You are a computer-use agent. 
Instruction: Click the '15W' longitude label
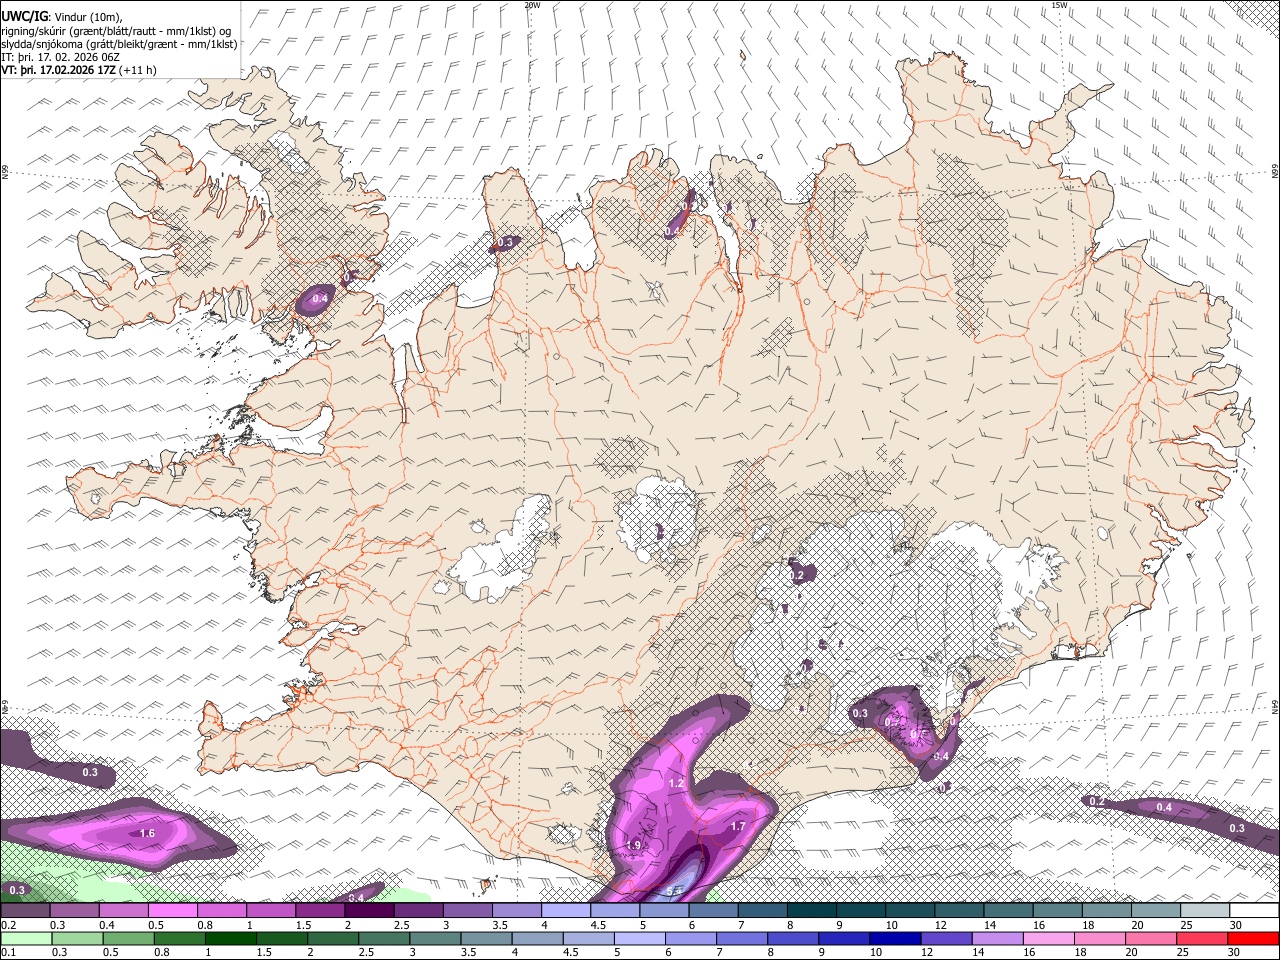[1059, 5]
